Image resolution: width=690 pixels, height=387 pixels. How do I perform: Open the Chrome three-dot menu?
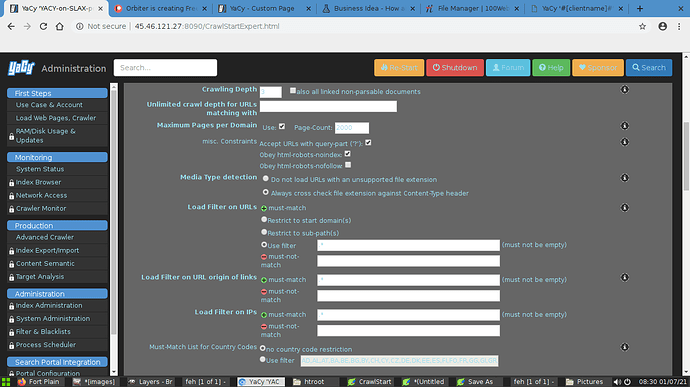point(679,26)
